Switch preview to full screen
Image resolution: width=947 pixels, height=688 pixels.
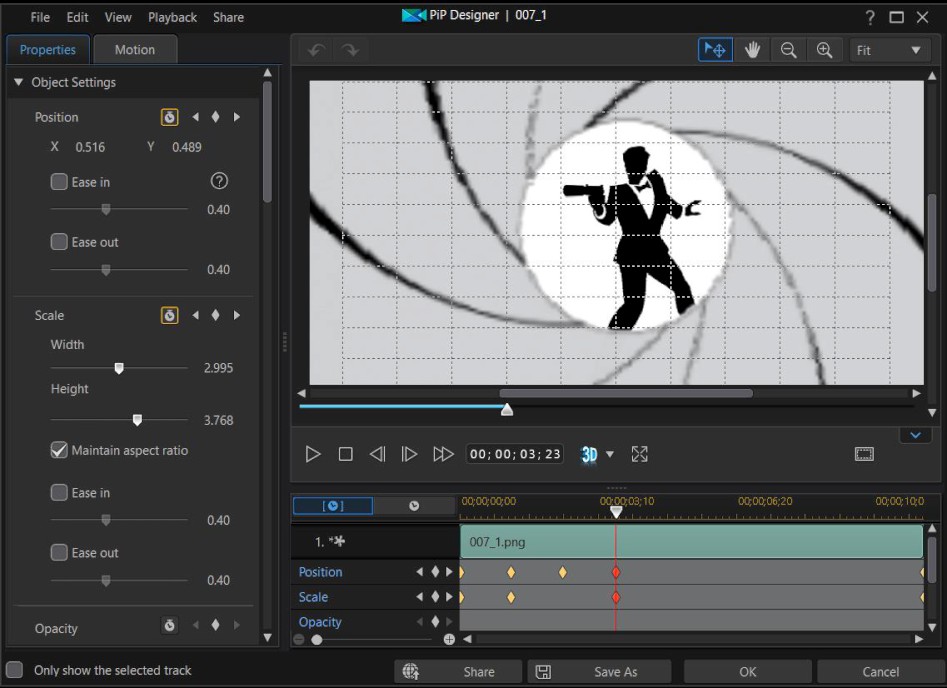coord(640,454)
